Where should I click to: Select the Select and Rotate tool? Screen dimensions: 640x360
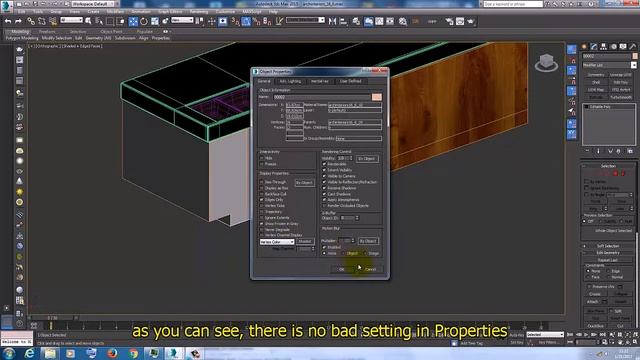[x=144, y=21]
